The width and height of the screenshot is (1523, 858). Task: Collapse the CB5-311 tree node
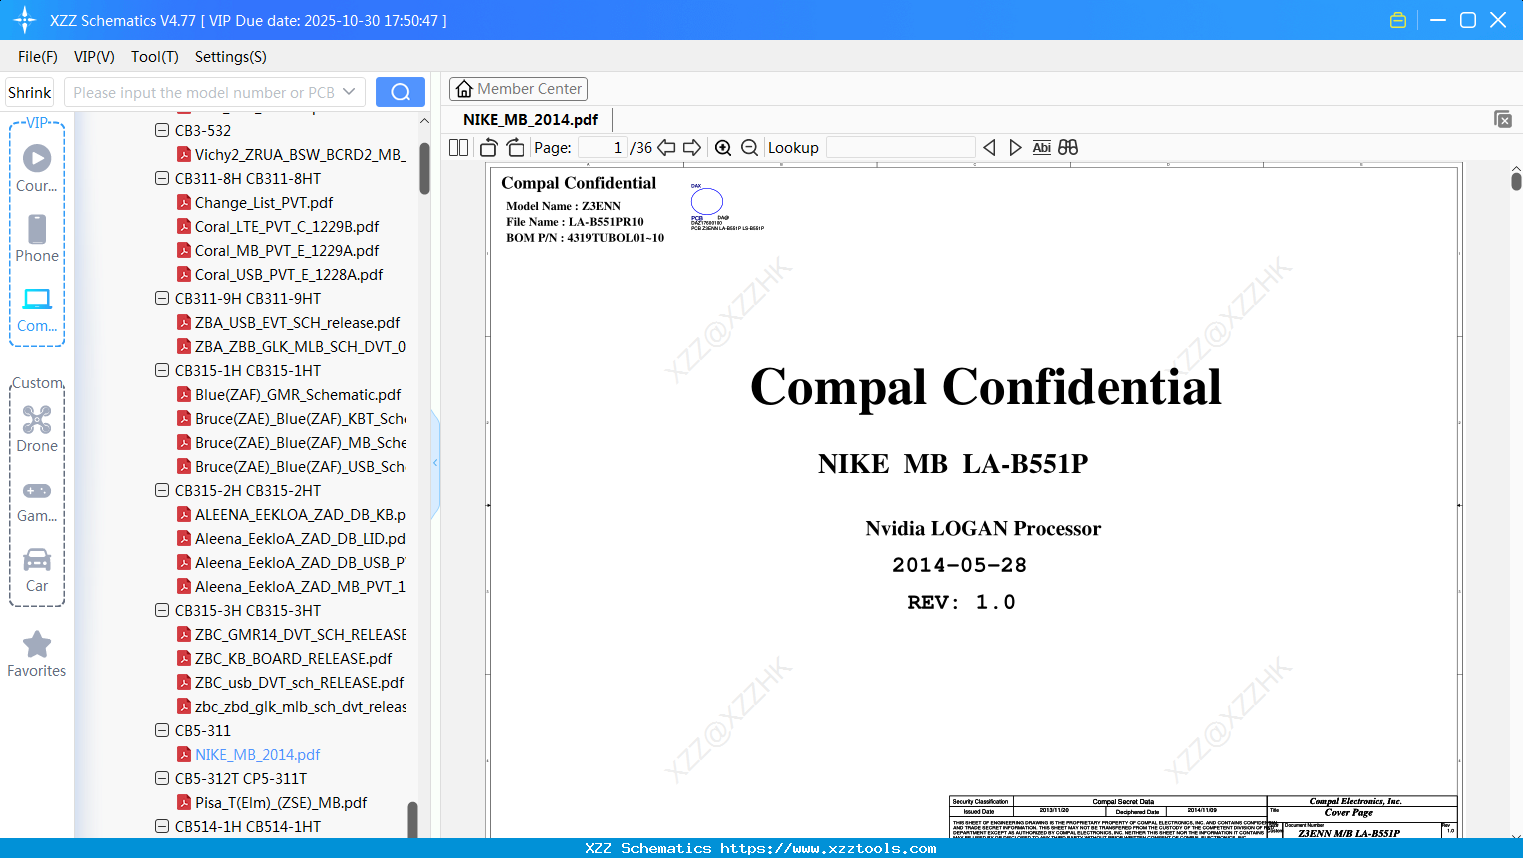[162, 730]
